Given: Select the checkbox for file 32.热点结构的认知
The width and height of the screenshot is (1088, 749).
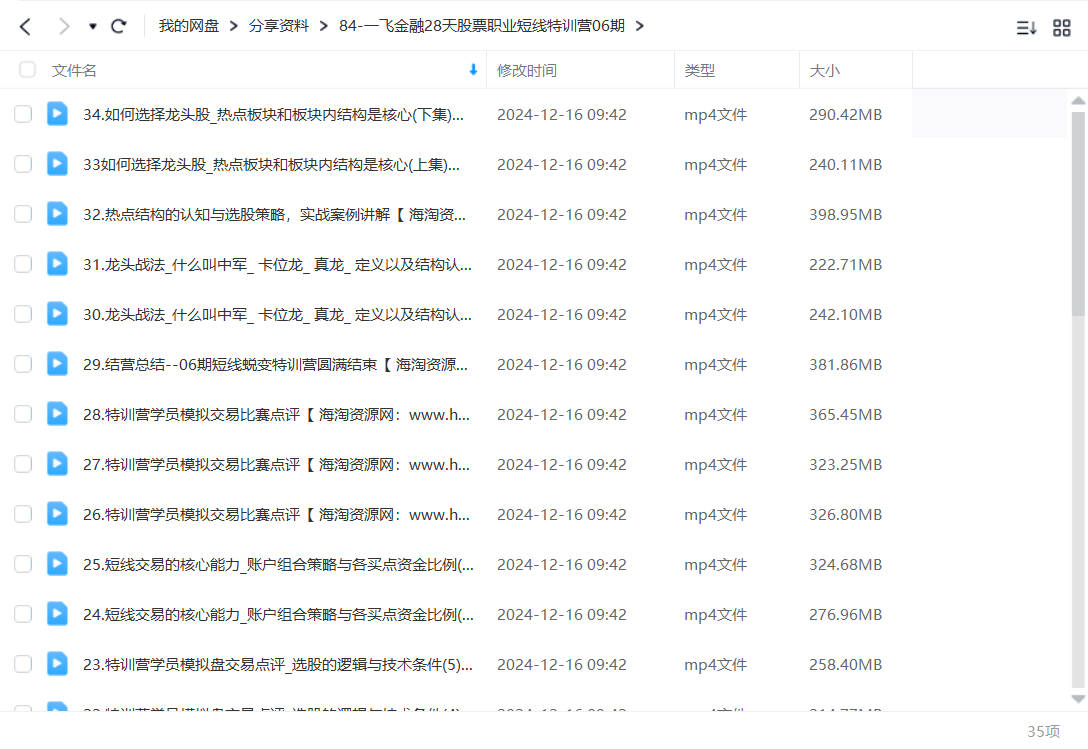Looking at the screenshot, I should (23, 214).
